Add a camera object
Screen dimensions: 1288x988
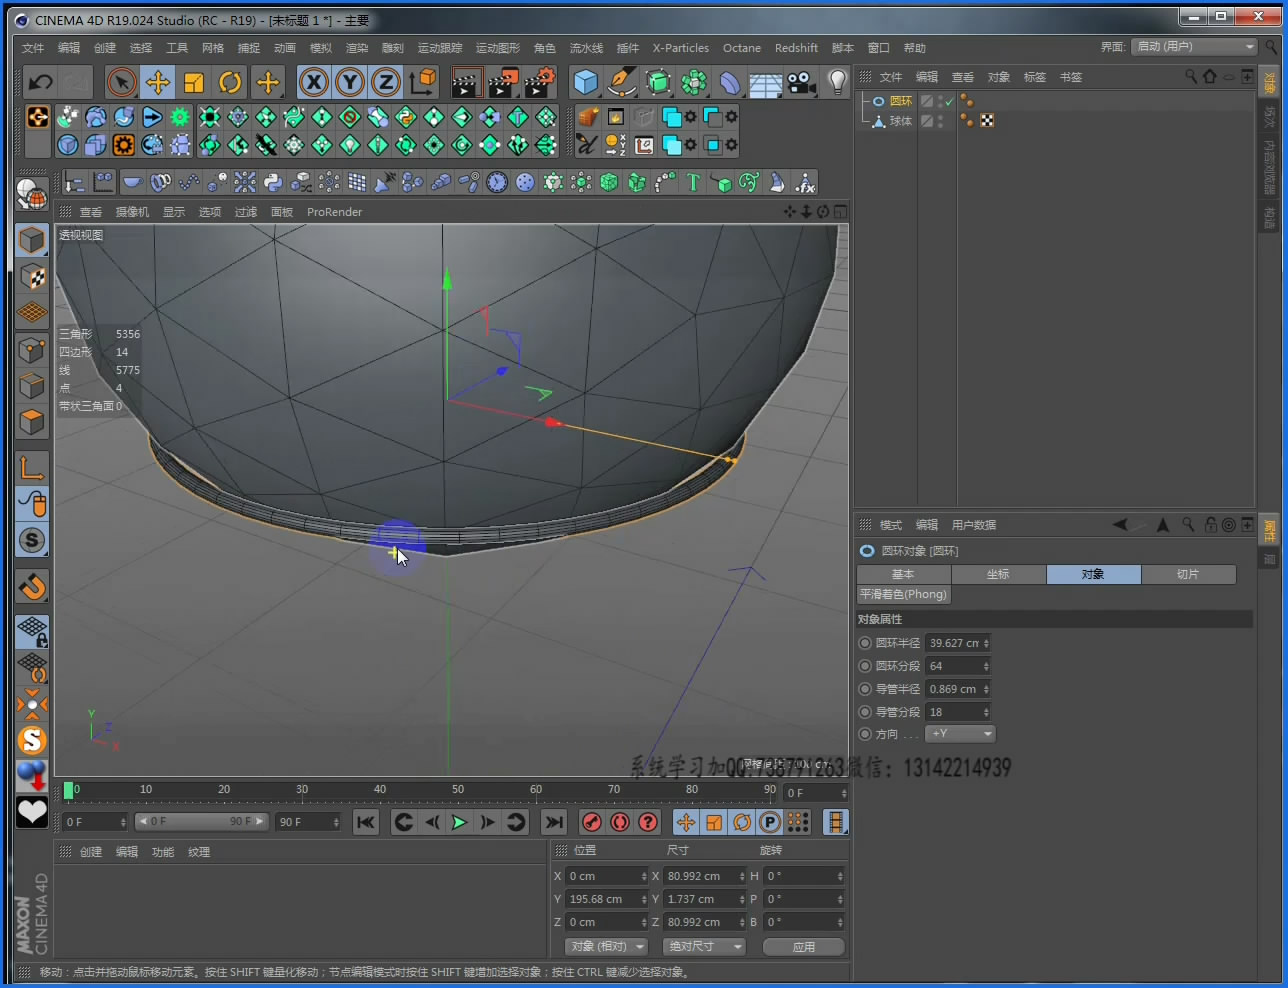click(801, 82)
